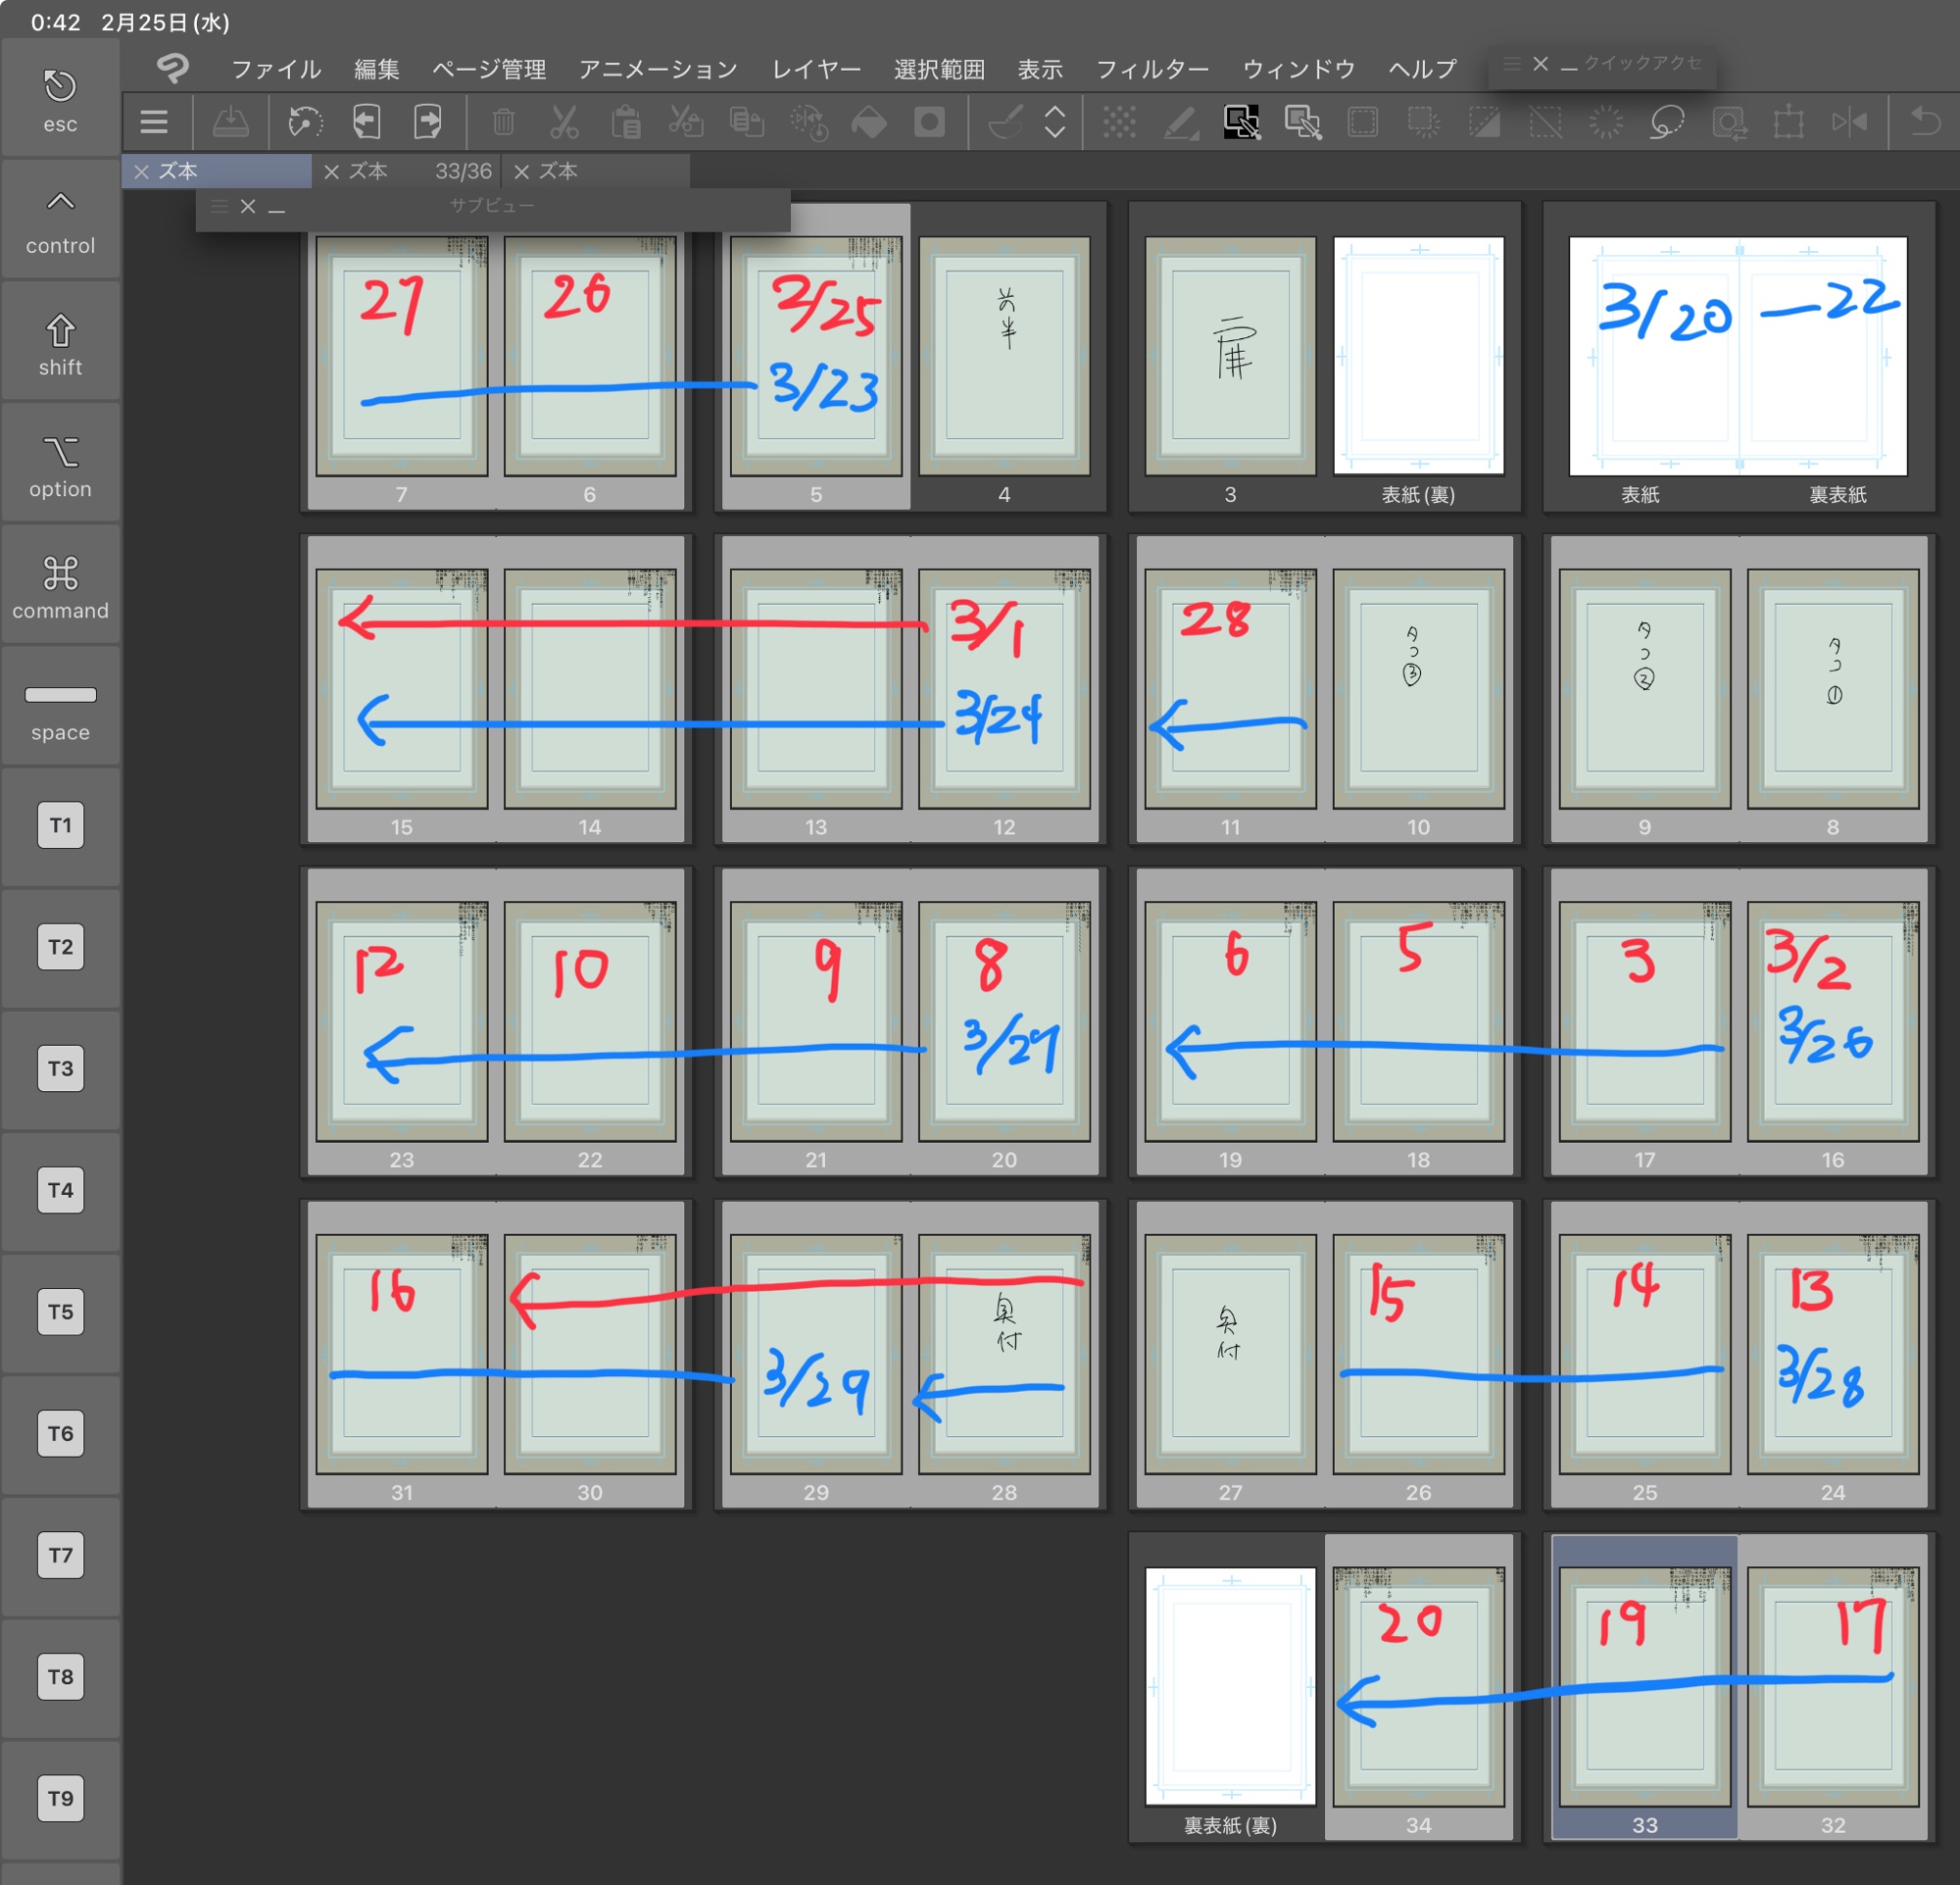Screen dimensions: 1960x1885
Task: Click the flip horizontal icon
Action: point(1849,122)
